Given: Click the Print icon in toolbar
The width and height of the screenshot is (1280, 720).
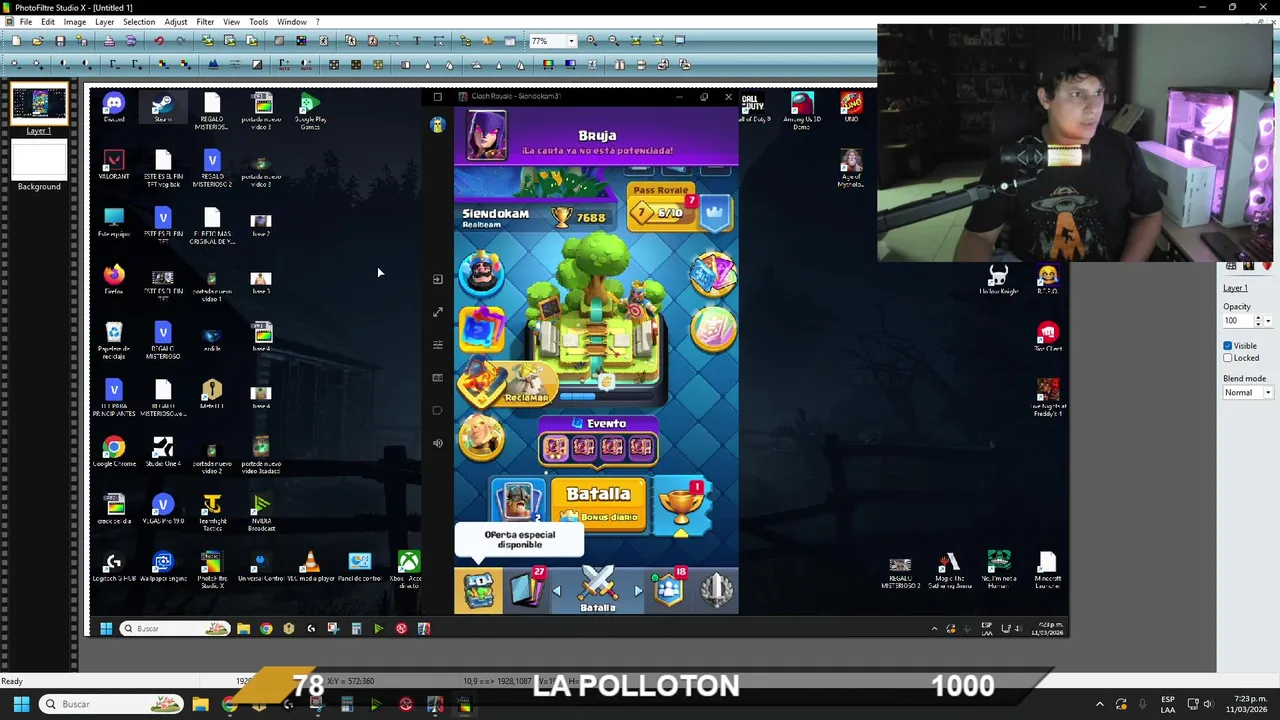Looking at the screenshot, I should [x=109, y=40].
